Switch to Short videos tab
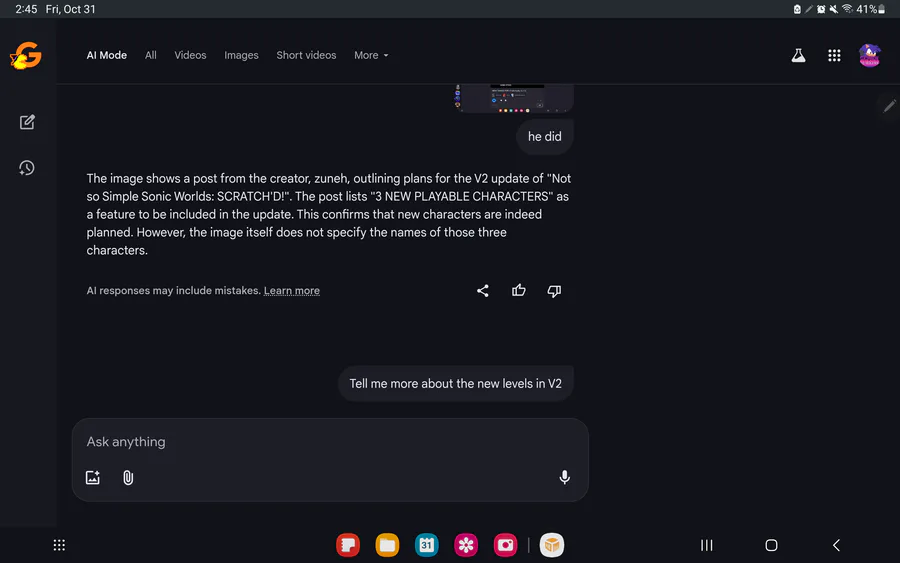The image size is (900, 563). [306, 55]
